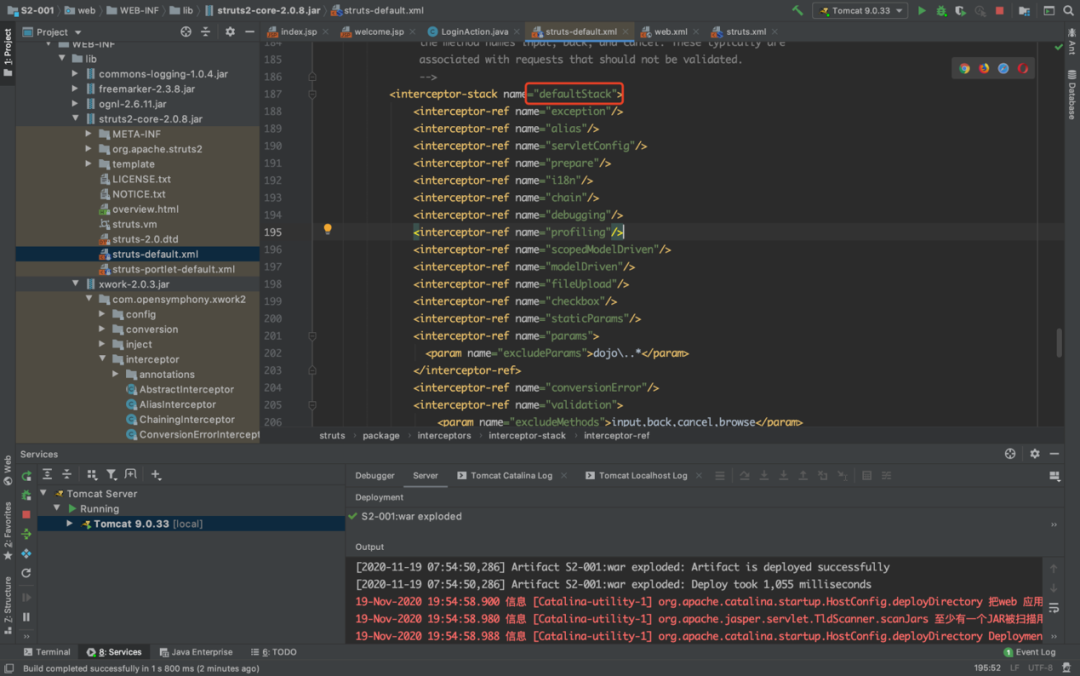Open in Chrome browser icon in the editor

point(964,68)
